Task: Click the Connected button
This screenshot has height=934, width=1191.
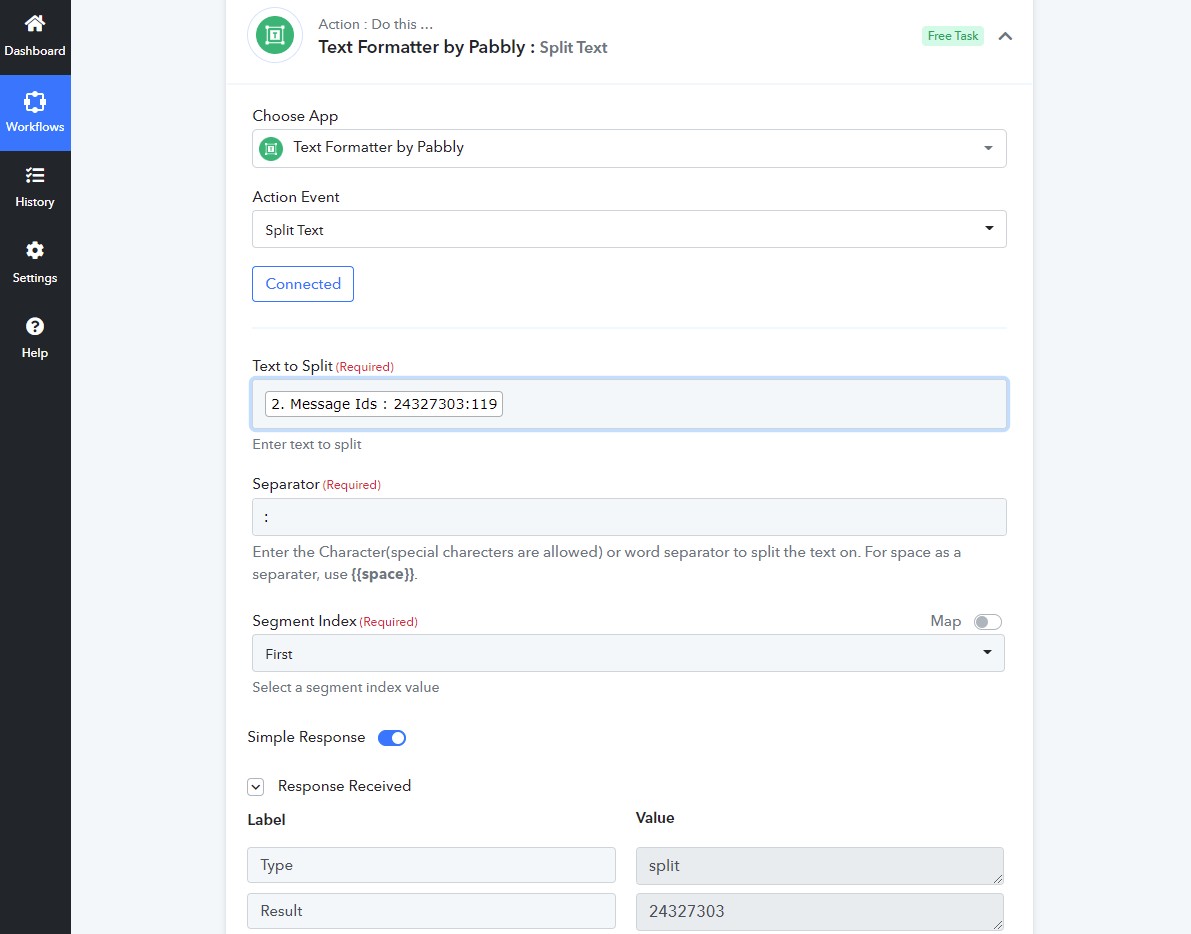Action: [x=303, y=284]
